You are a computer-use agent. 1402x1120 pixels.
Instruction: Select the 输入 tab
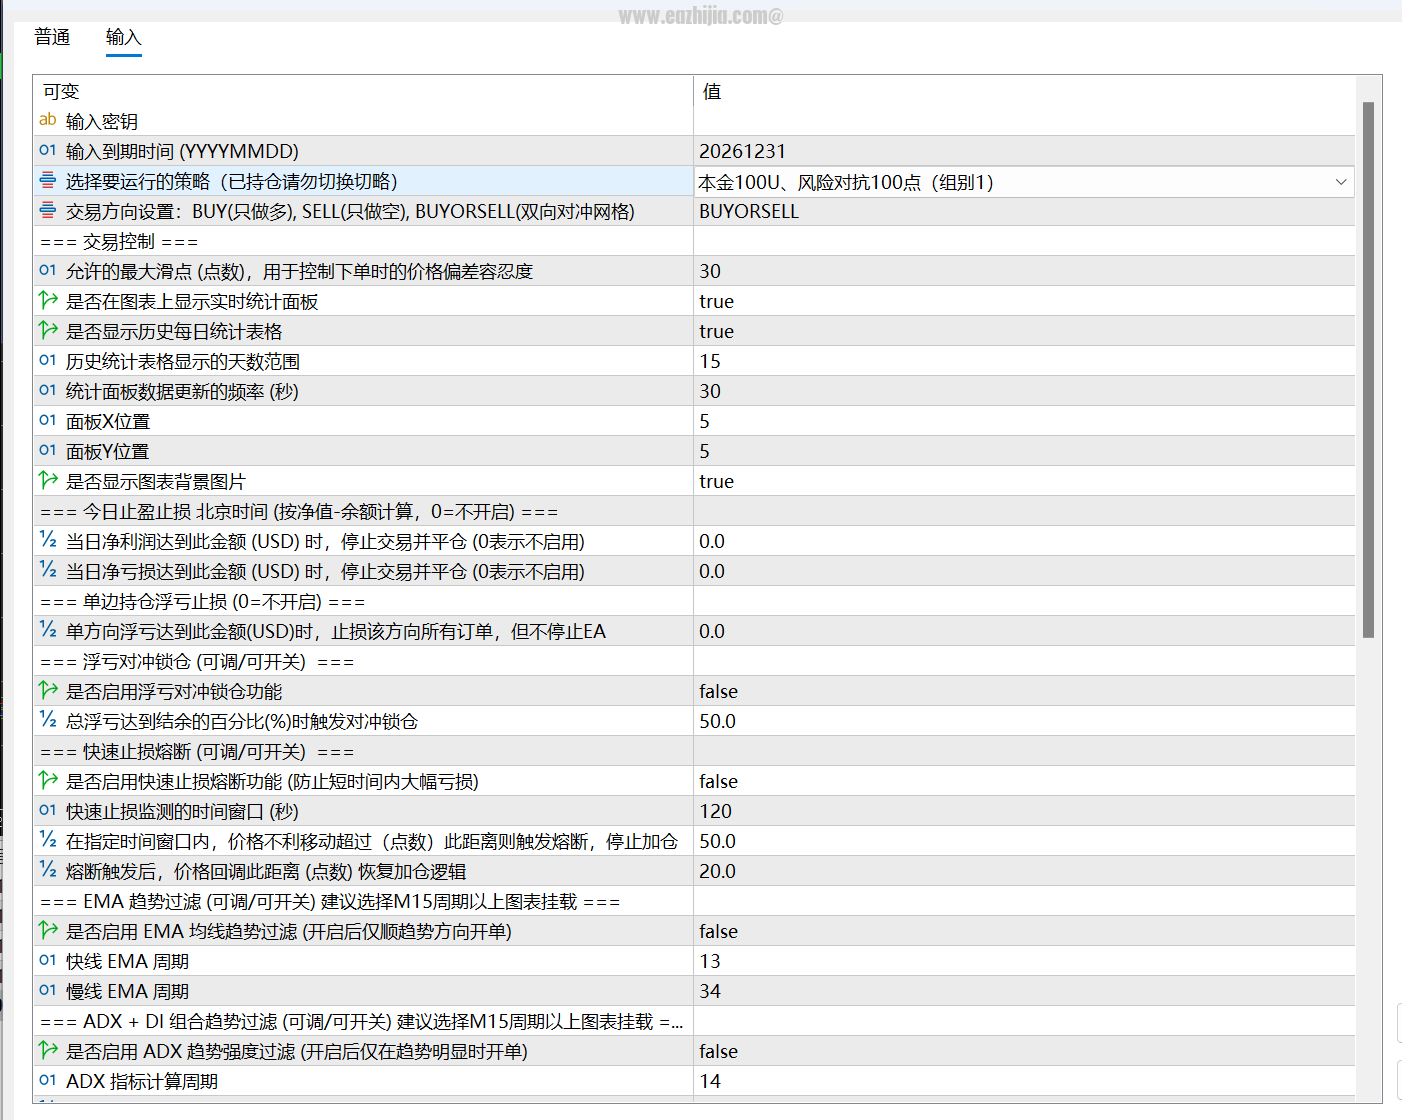coord(124,37)
